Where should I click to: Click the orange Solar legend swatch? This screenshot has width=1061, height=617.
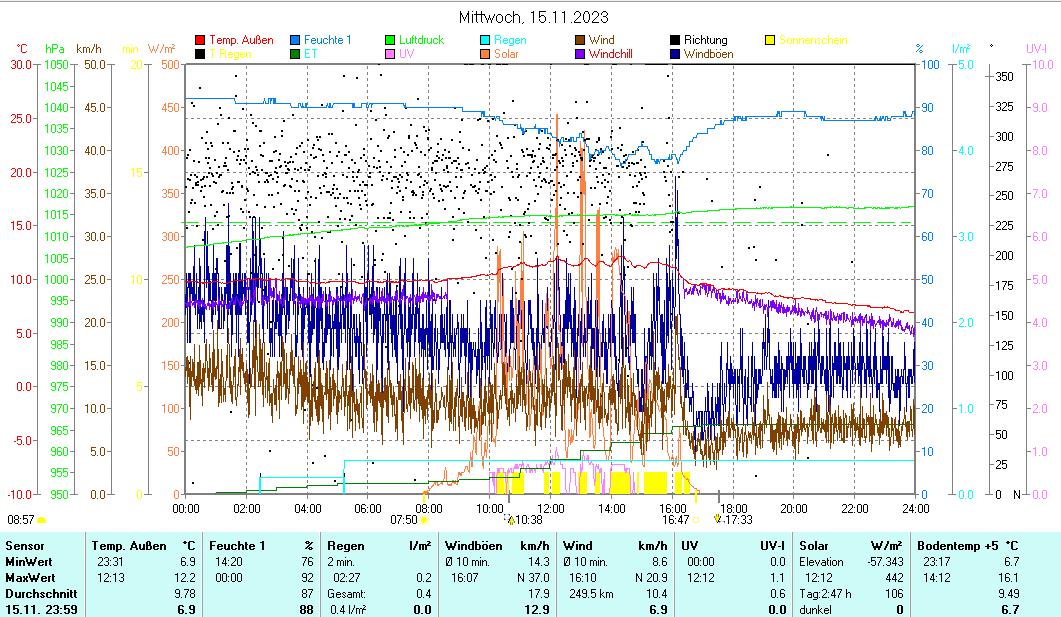(485, 54)
